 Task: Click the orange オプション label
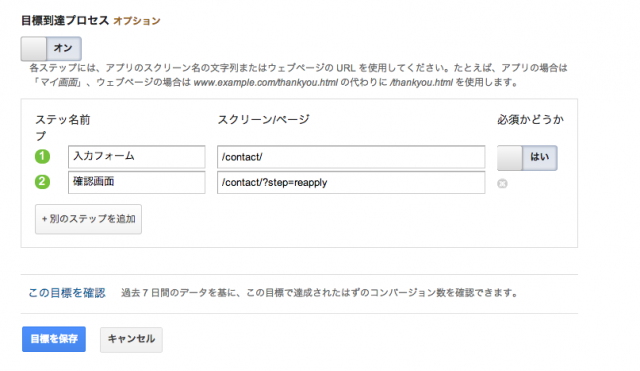click(x=137, y=21)
